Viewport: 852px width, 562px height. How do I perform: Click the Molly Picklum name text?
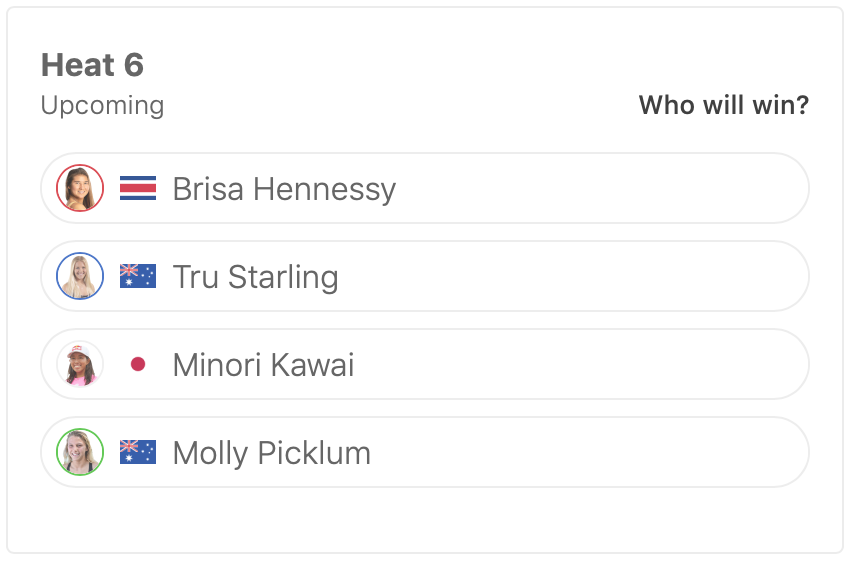[x=271, y=453]
